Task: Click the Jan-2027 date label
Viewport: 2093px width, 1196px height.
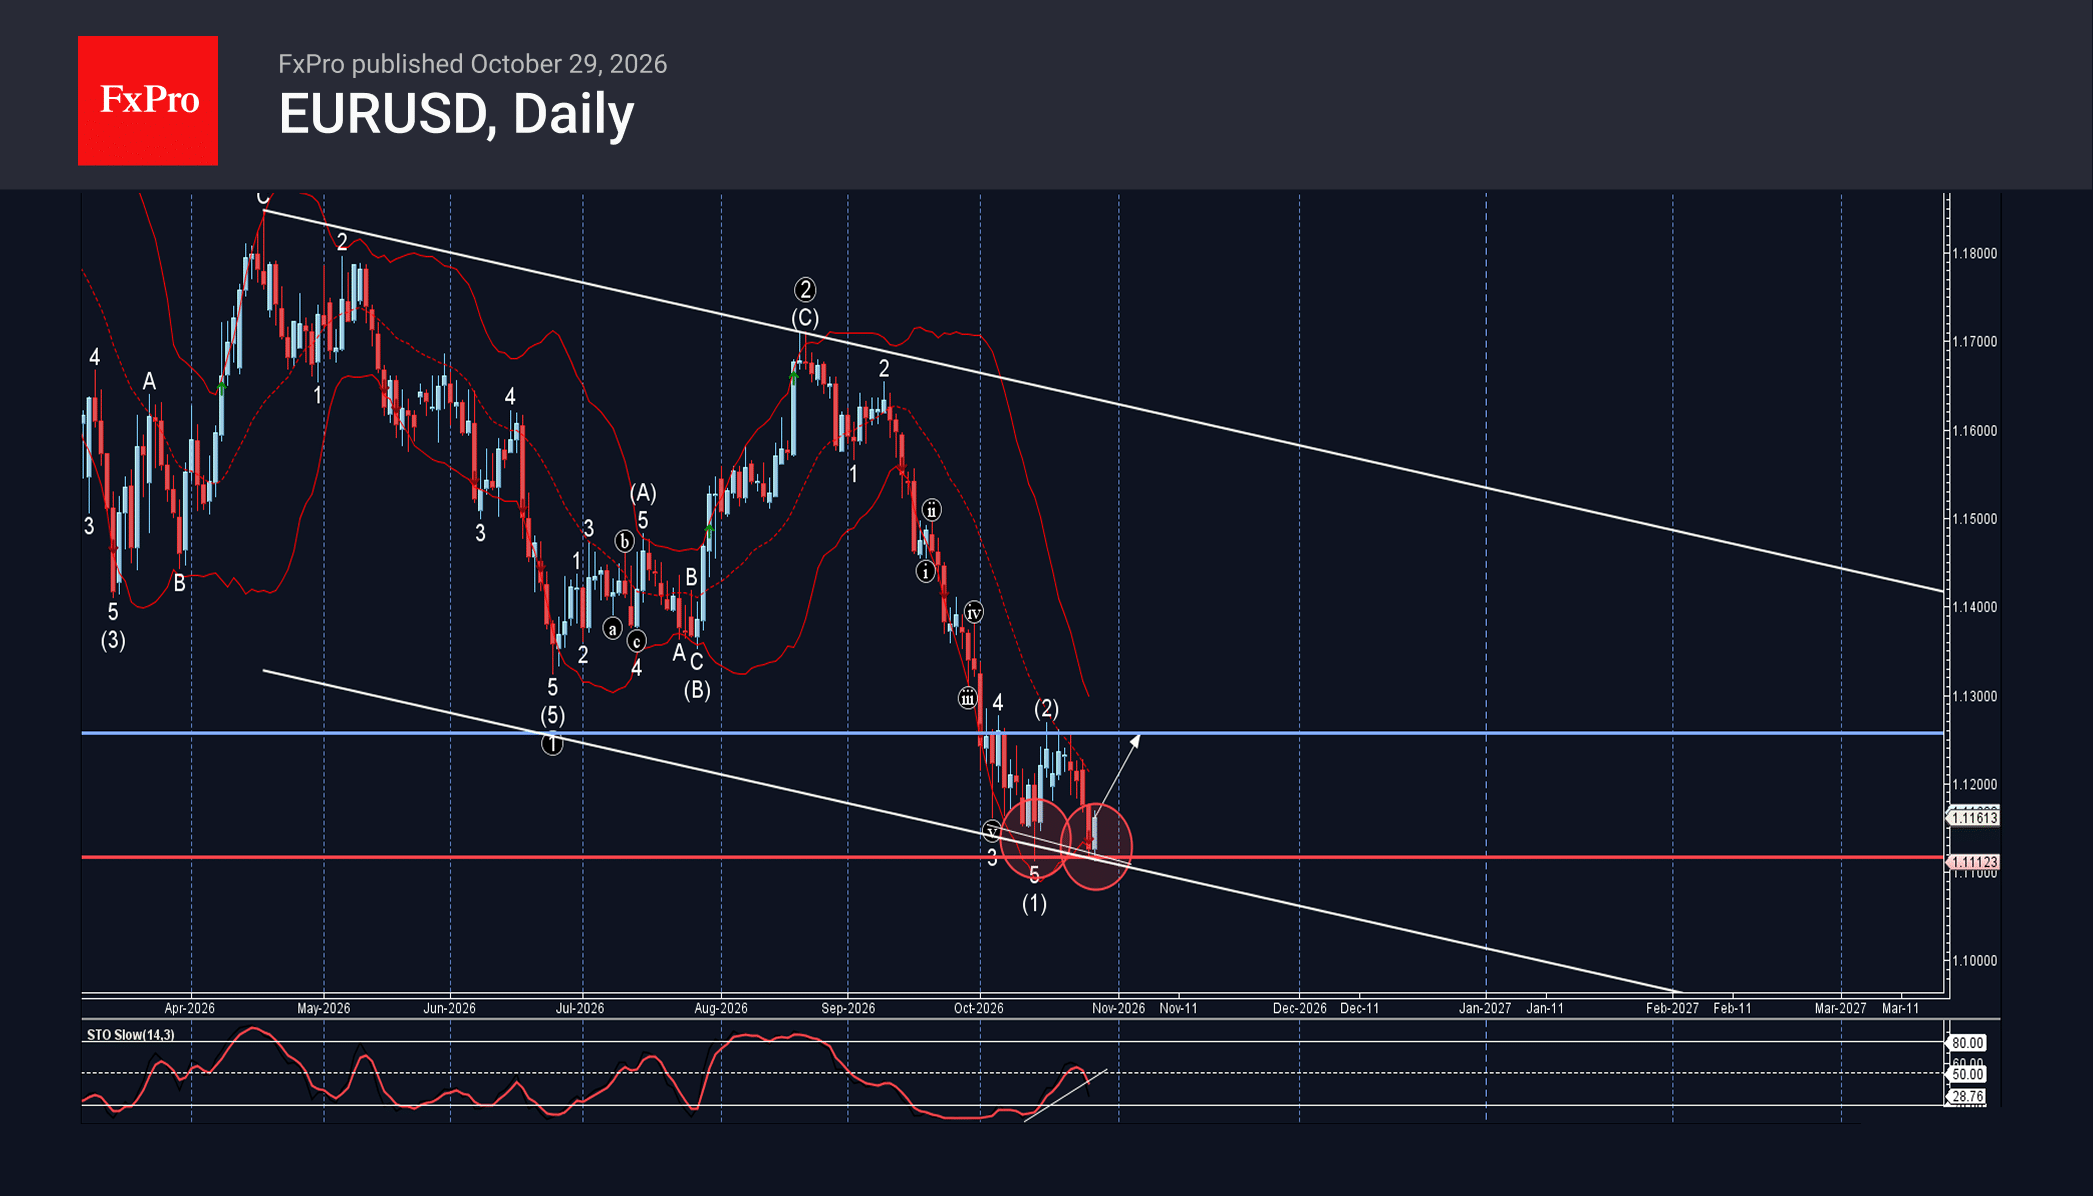Action: click(1485, 1008)
